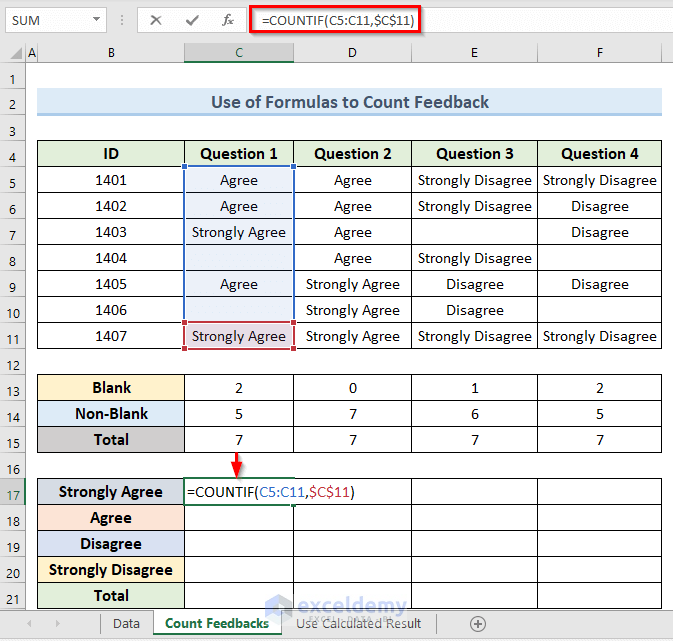This screenshot has width=673, height=641.
Task: Open the Use Calculated Result sheet tab
Action: 359,623
